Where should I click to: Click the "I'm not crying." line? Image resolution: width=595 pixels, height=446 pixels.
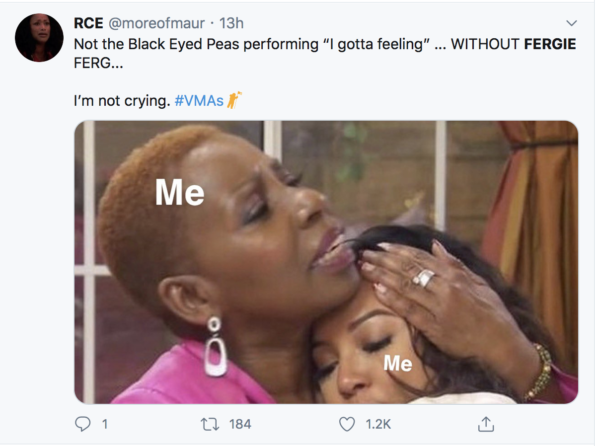point(122,101)
